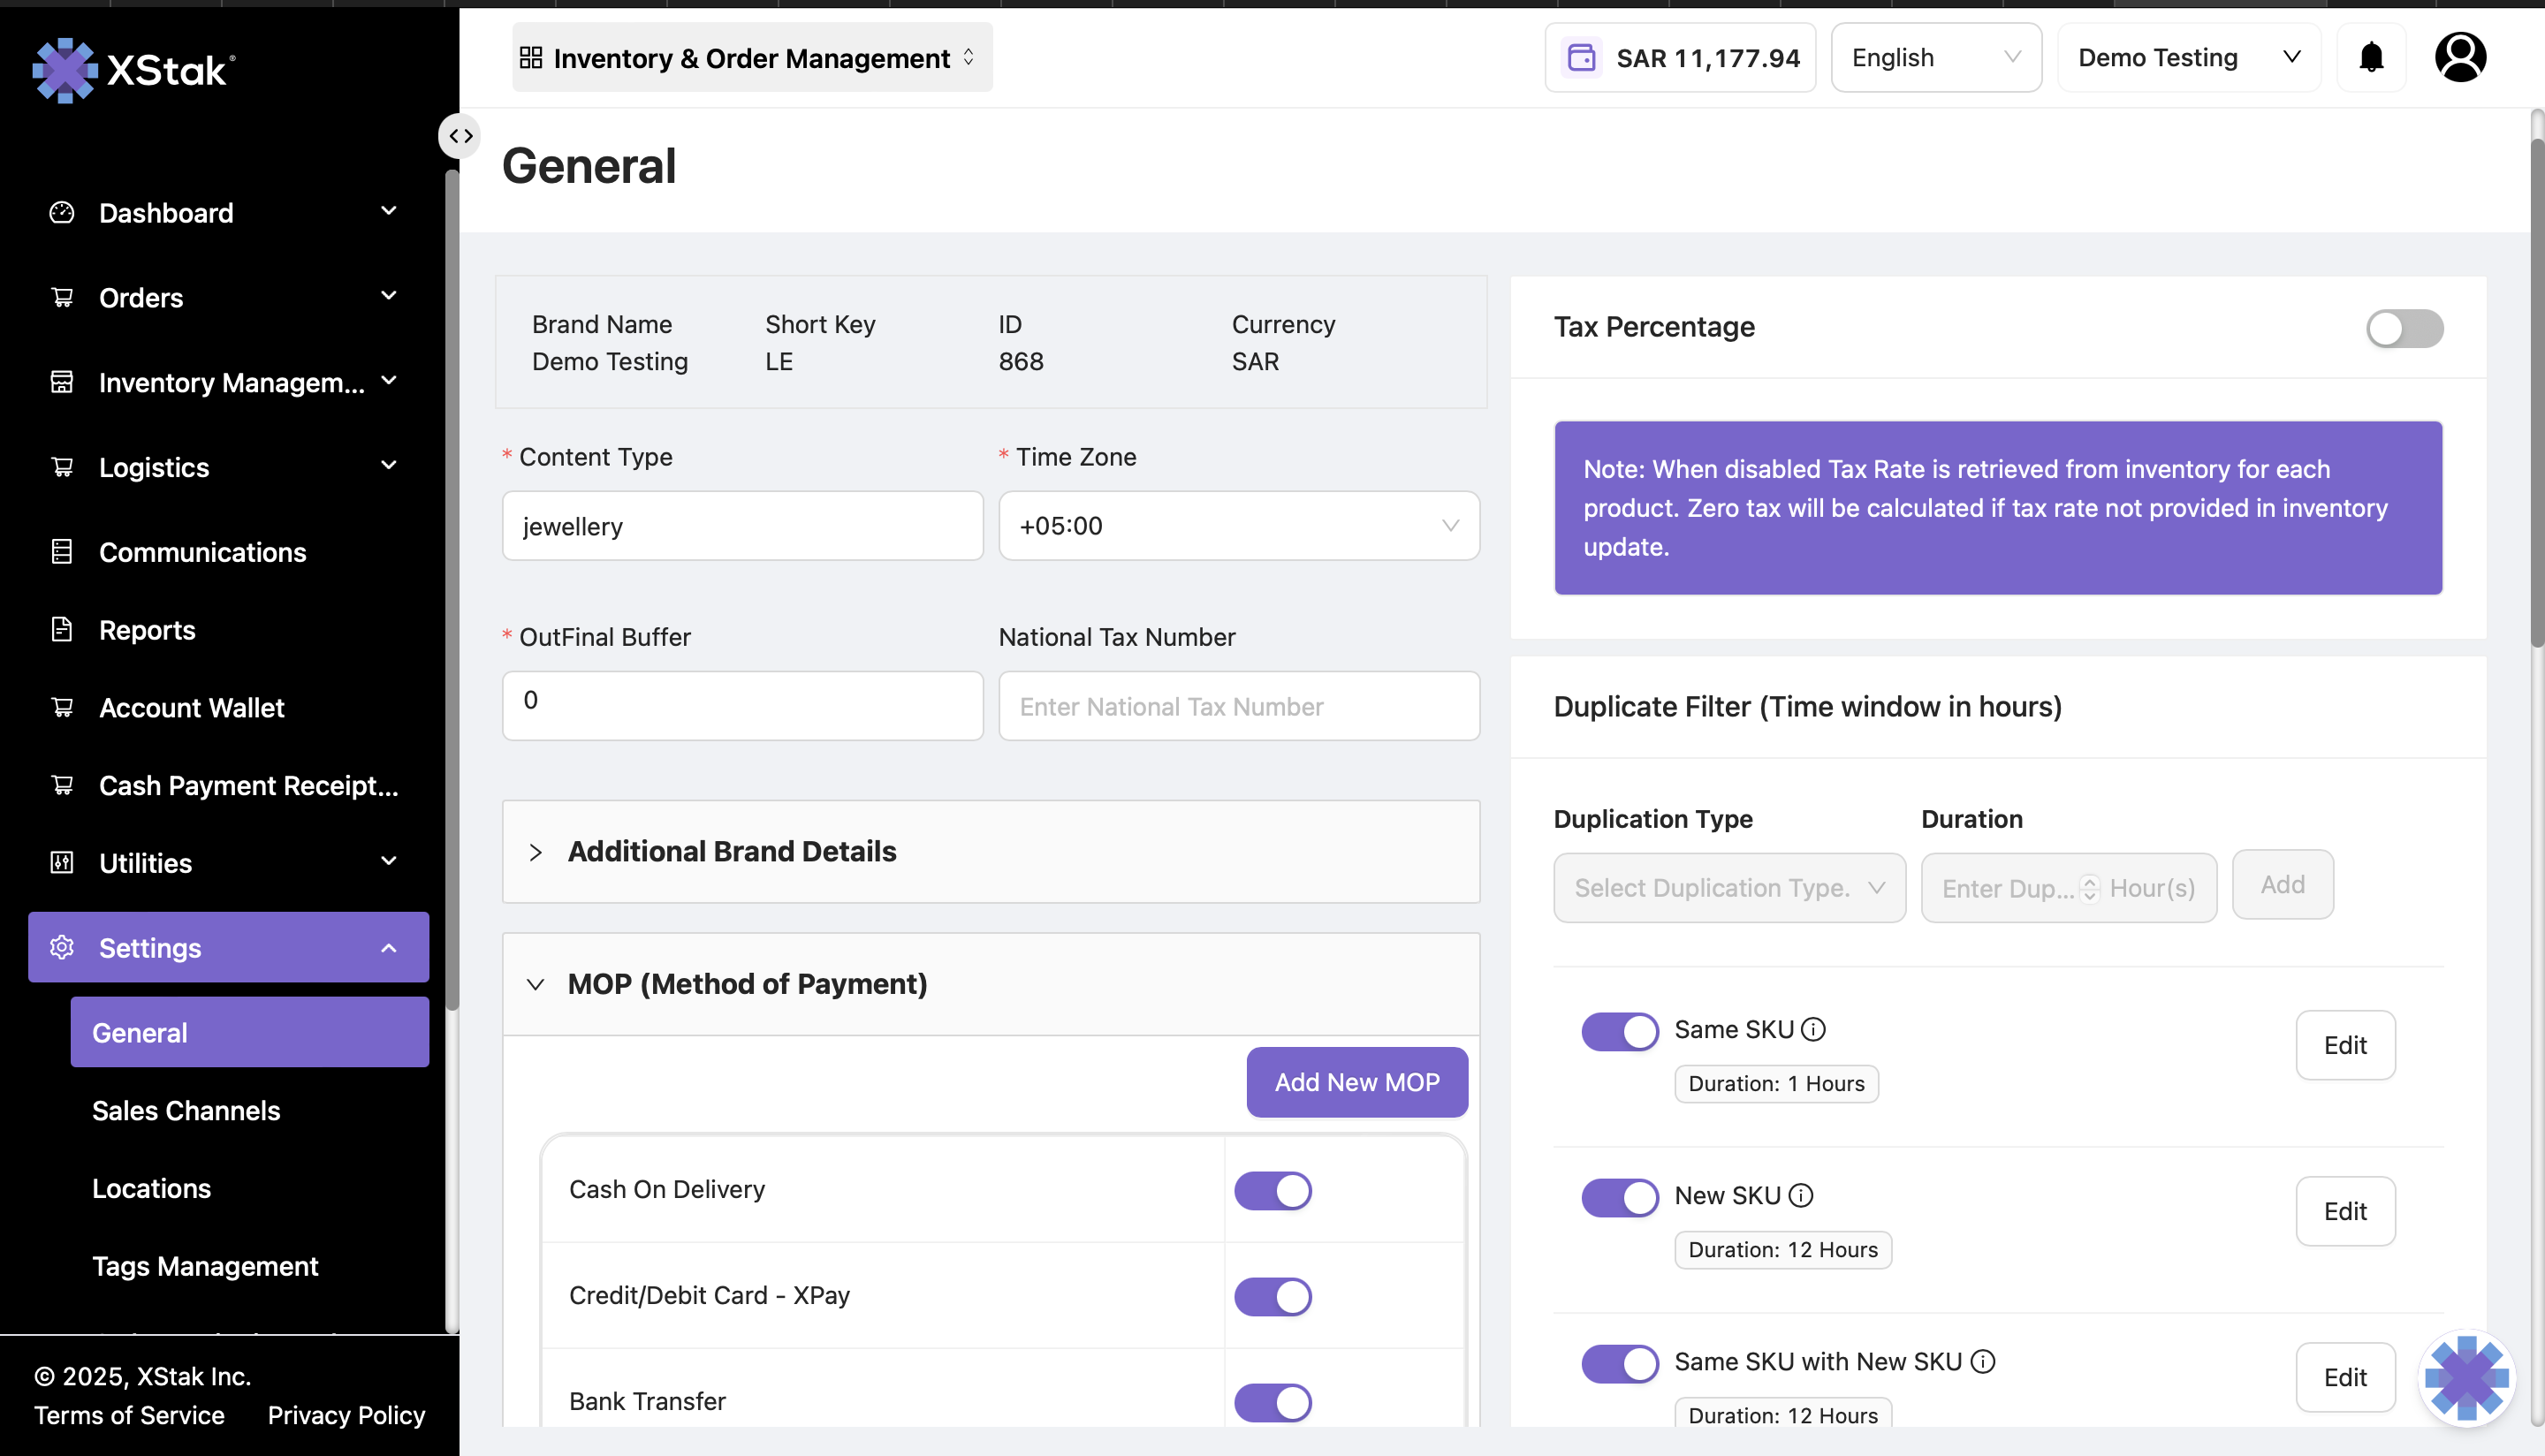Image resolution: width=2545 pixels, height=1456 pixels.
Task: Click the sidebar collapse arrows icon
Action: (460, 136)
